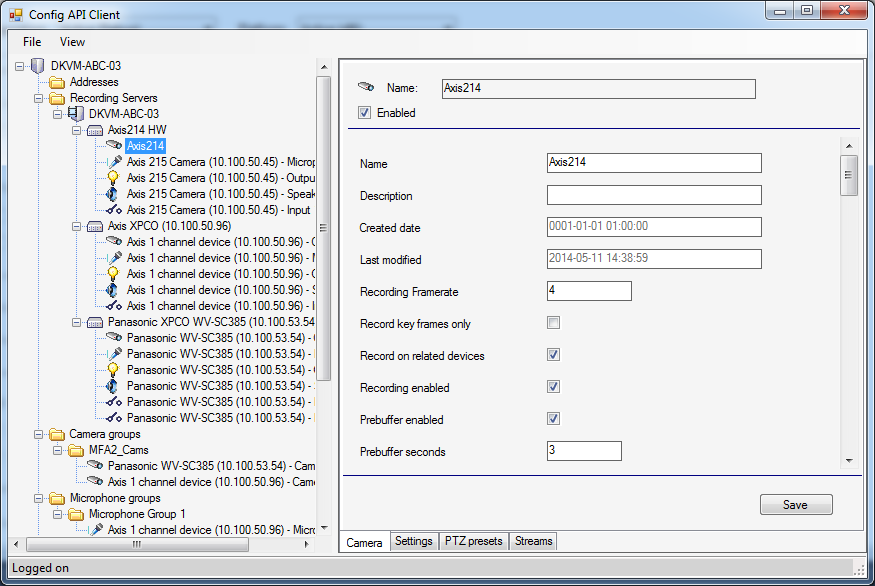The height and width of the screenshot is (586, 875).
Task: Click the Panasonic XPCO hardware icon
Action: point(95,323)
